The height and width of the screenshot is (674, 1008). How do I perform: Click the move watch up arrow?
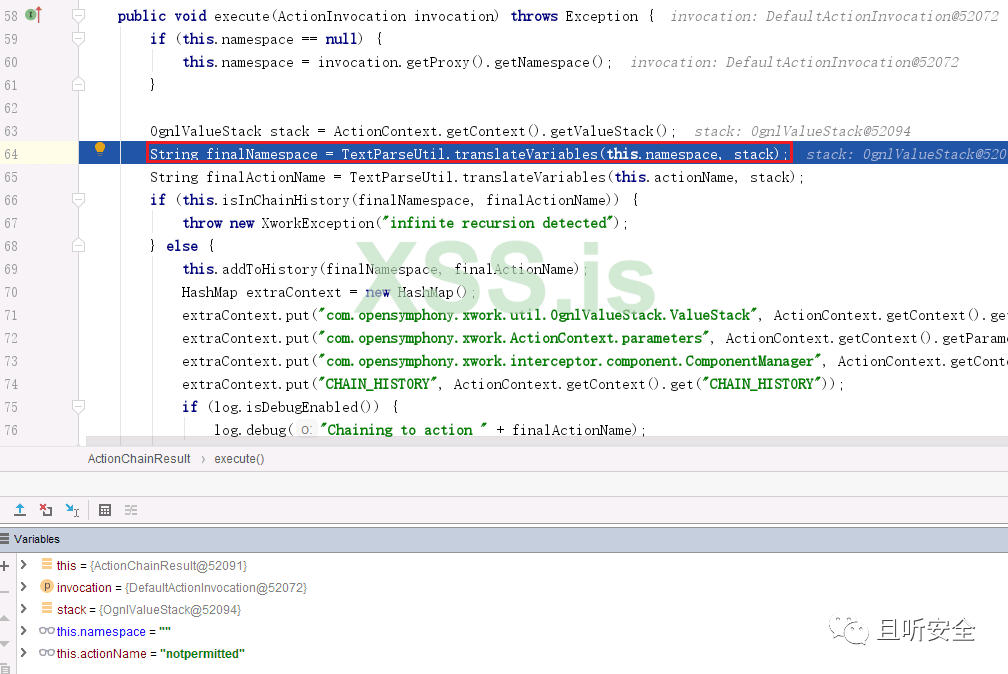(x=4, y=618)
